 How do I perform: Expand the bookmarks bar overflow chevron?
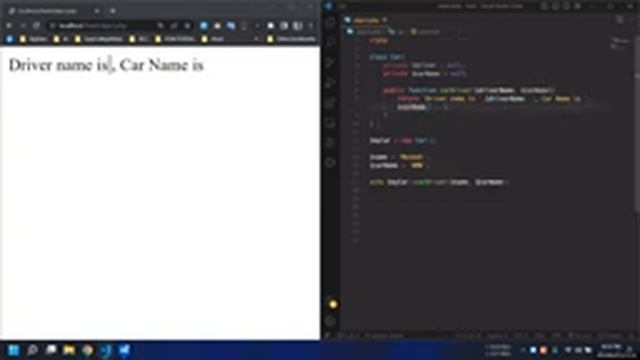point(256,39)
